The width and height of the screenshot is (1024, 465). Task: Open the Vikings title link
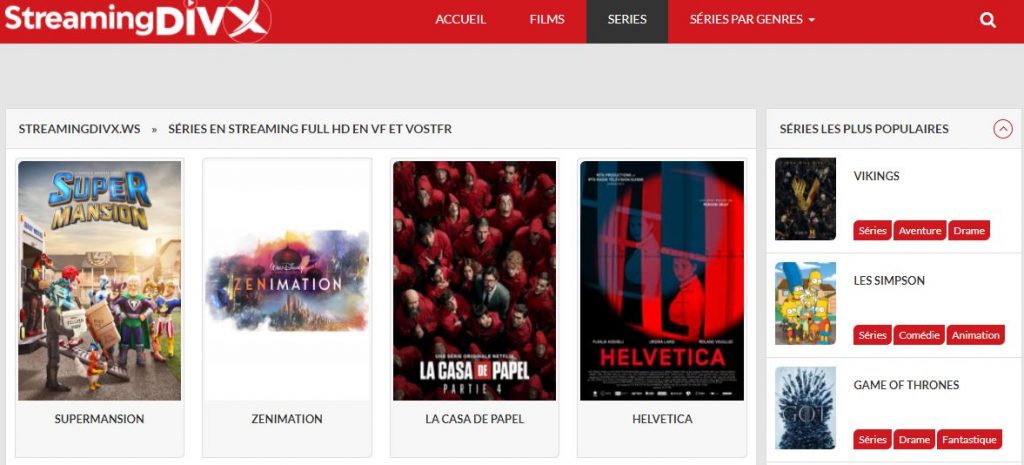click(x=876, y=176)
